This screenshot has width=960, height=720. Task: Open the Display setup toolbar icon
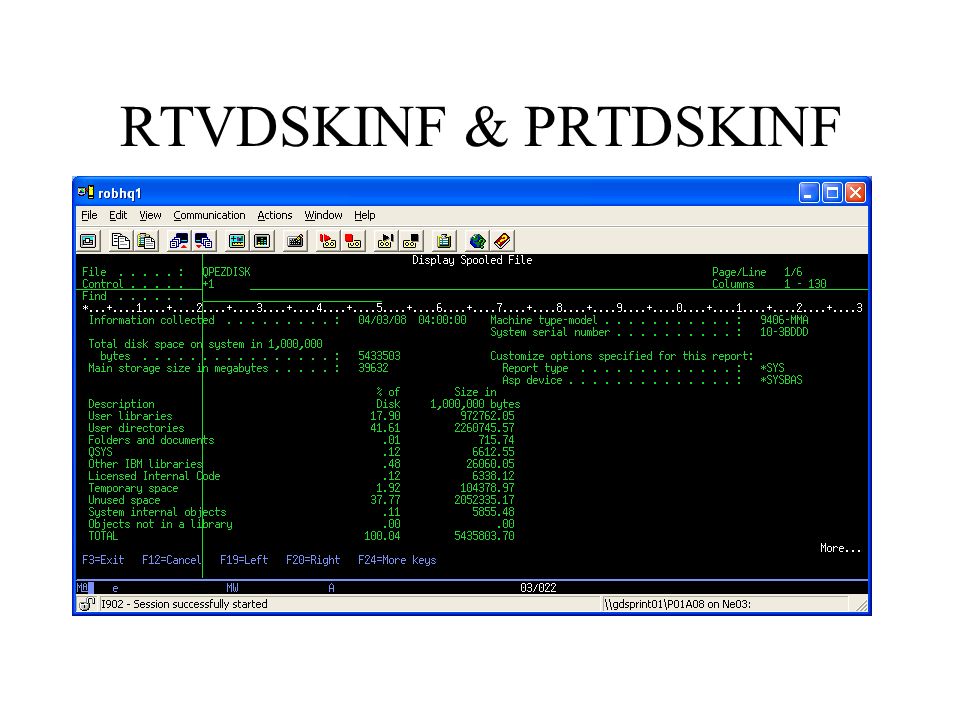click(x=236, y=241)
